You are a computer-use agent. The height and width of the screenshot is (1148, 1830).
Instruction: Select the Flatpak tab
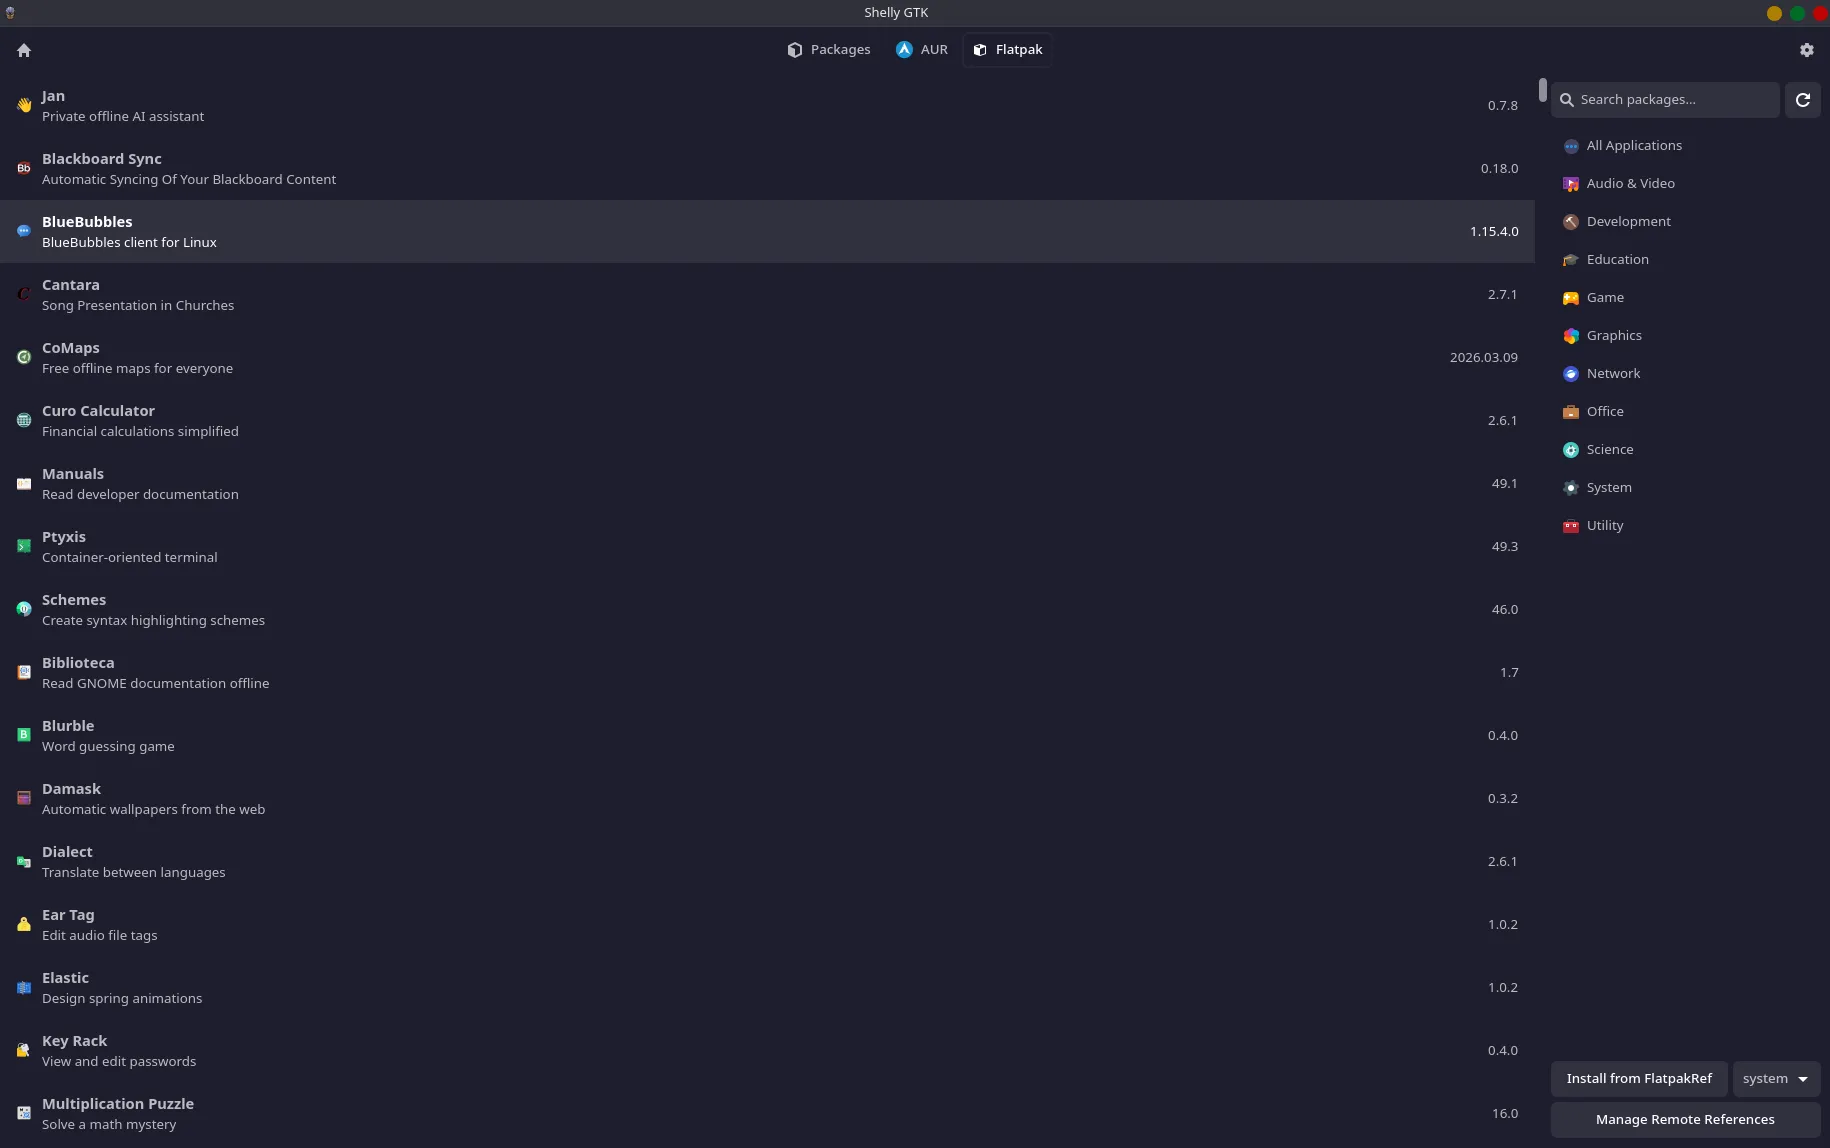[x=1007, y=50]
